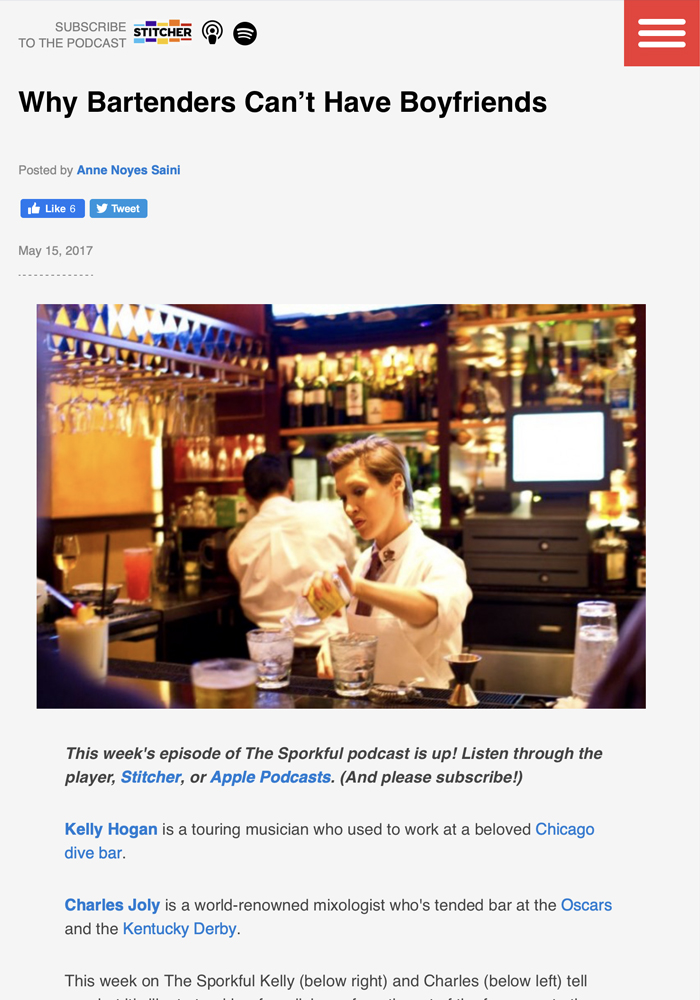Follow the Apple Podcasts text link

coord(270,777)
